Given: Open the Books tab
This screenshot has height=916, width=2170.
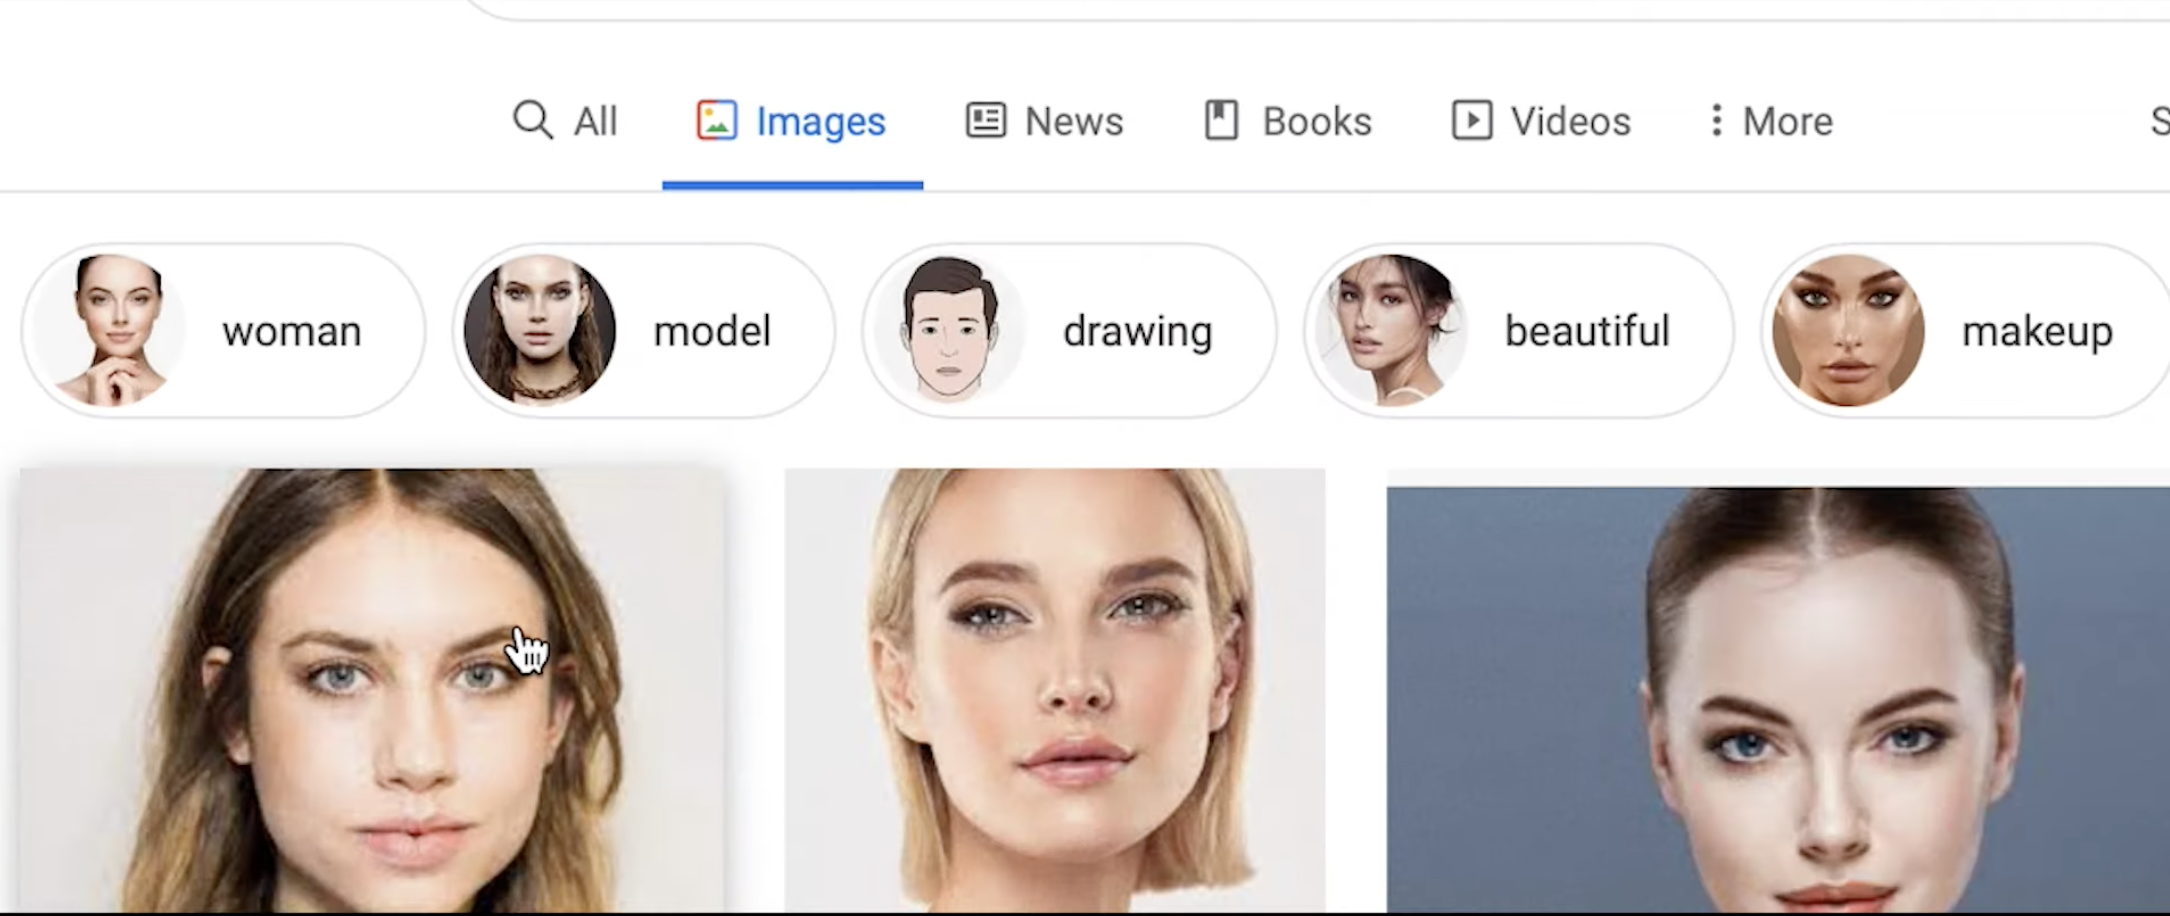Looking at the screenshot, I should coord(1287,121).
